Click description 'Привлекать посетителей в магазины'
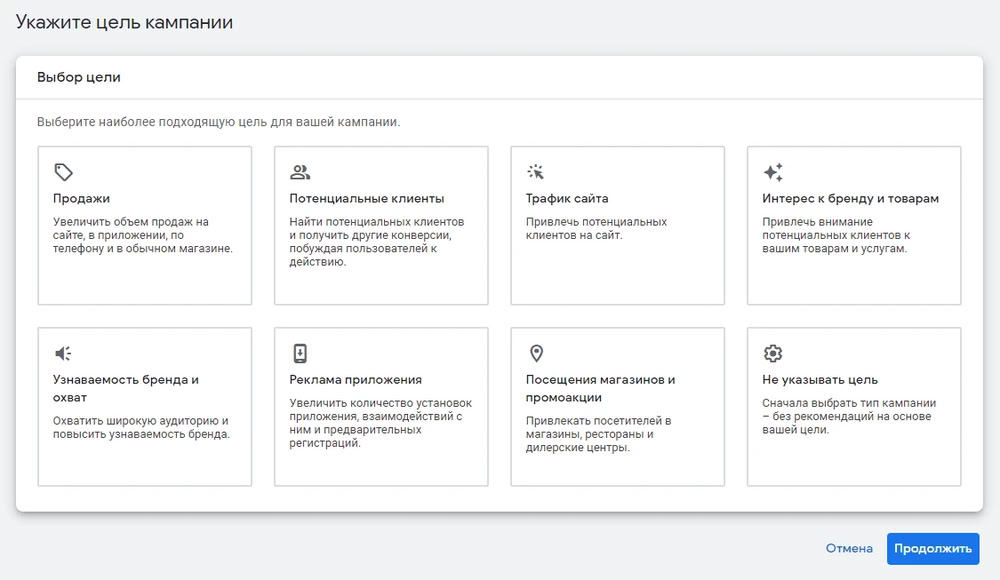Viewport: 1000px width, 580px height. 598,434
